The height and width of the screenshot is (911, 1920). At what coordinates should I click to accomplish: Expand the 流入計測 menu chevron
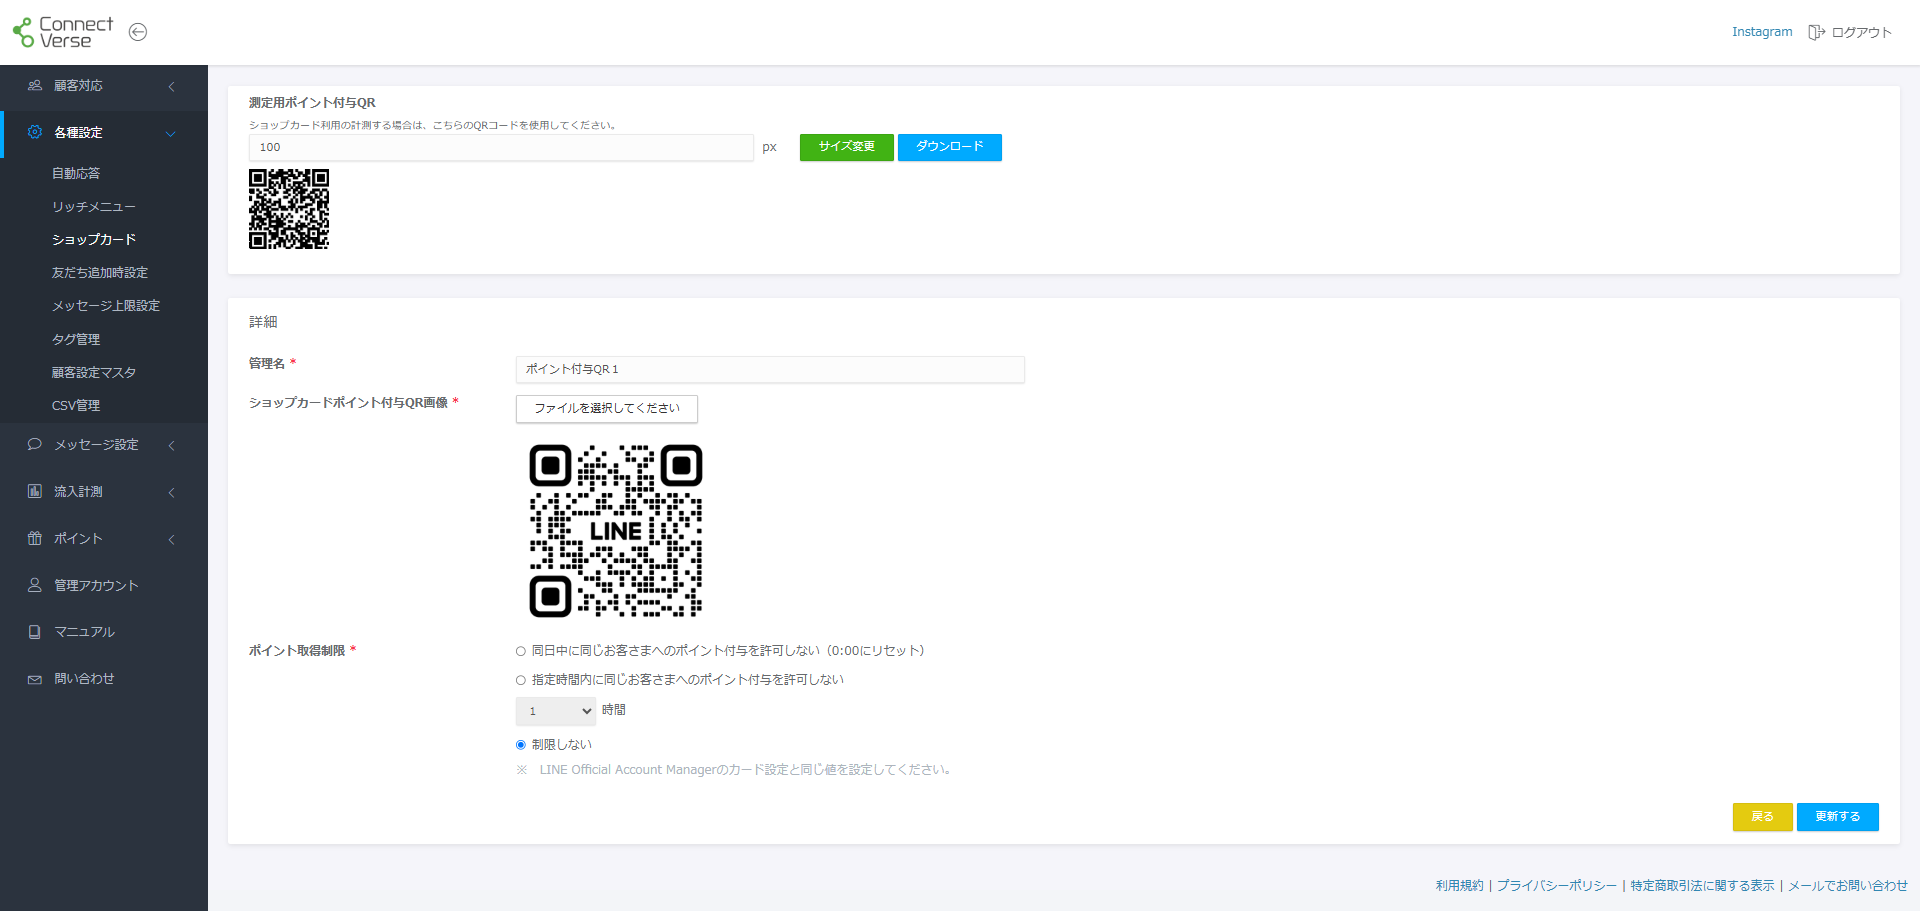171,492
